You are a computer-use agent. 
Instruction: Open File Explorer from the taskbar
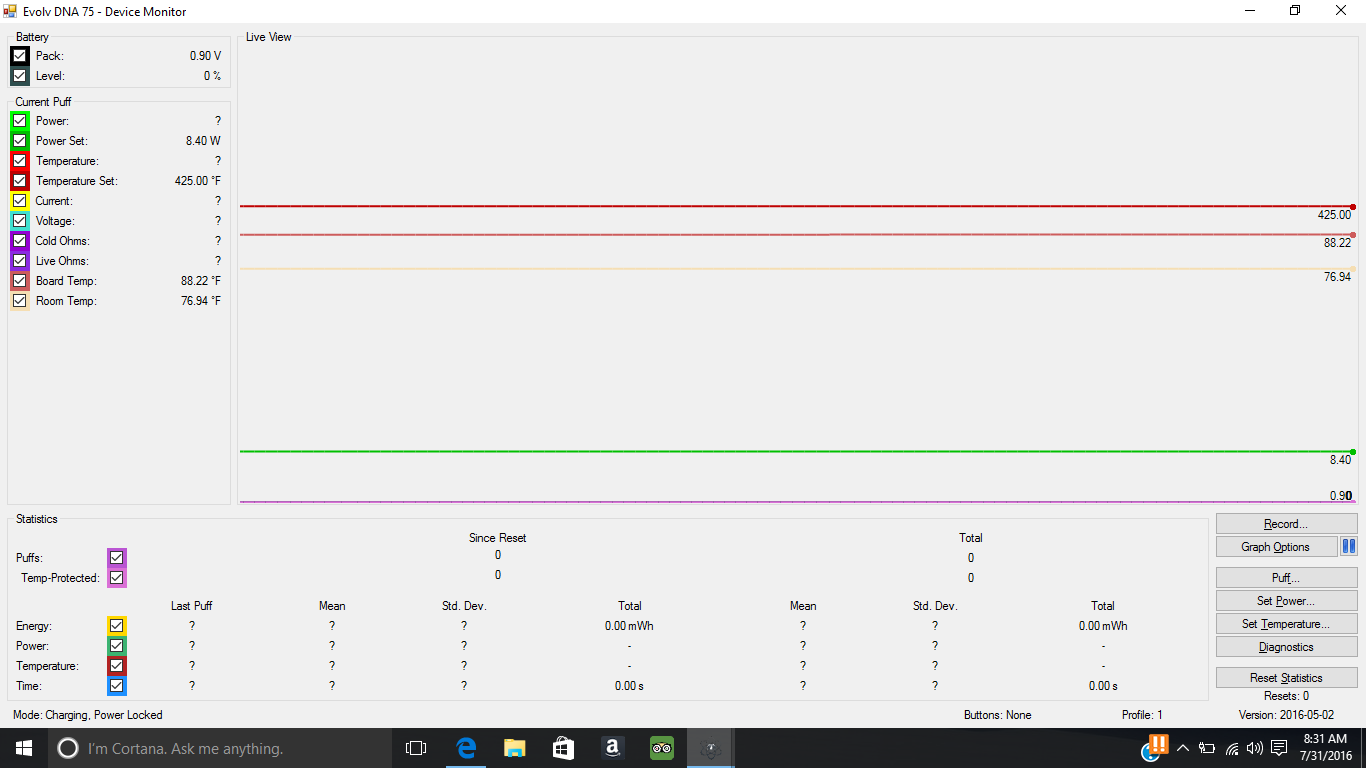514,748
